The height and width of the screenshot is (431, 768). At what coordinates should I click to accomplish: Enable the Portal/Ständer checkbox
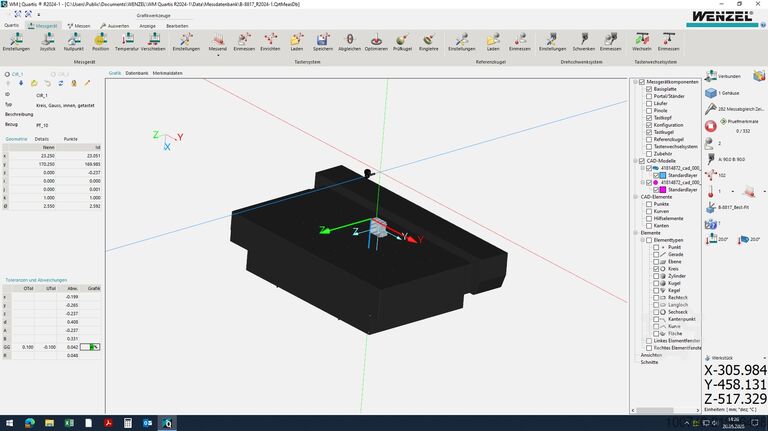tap(649, 96)
